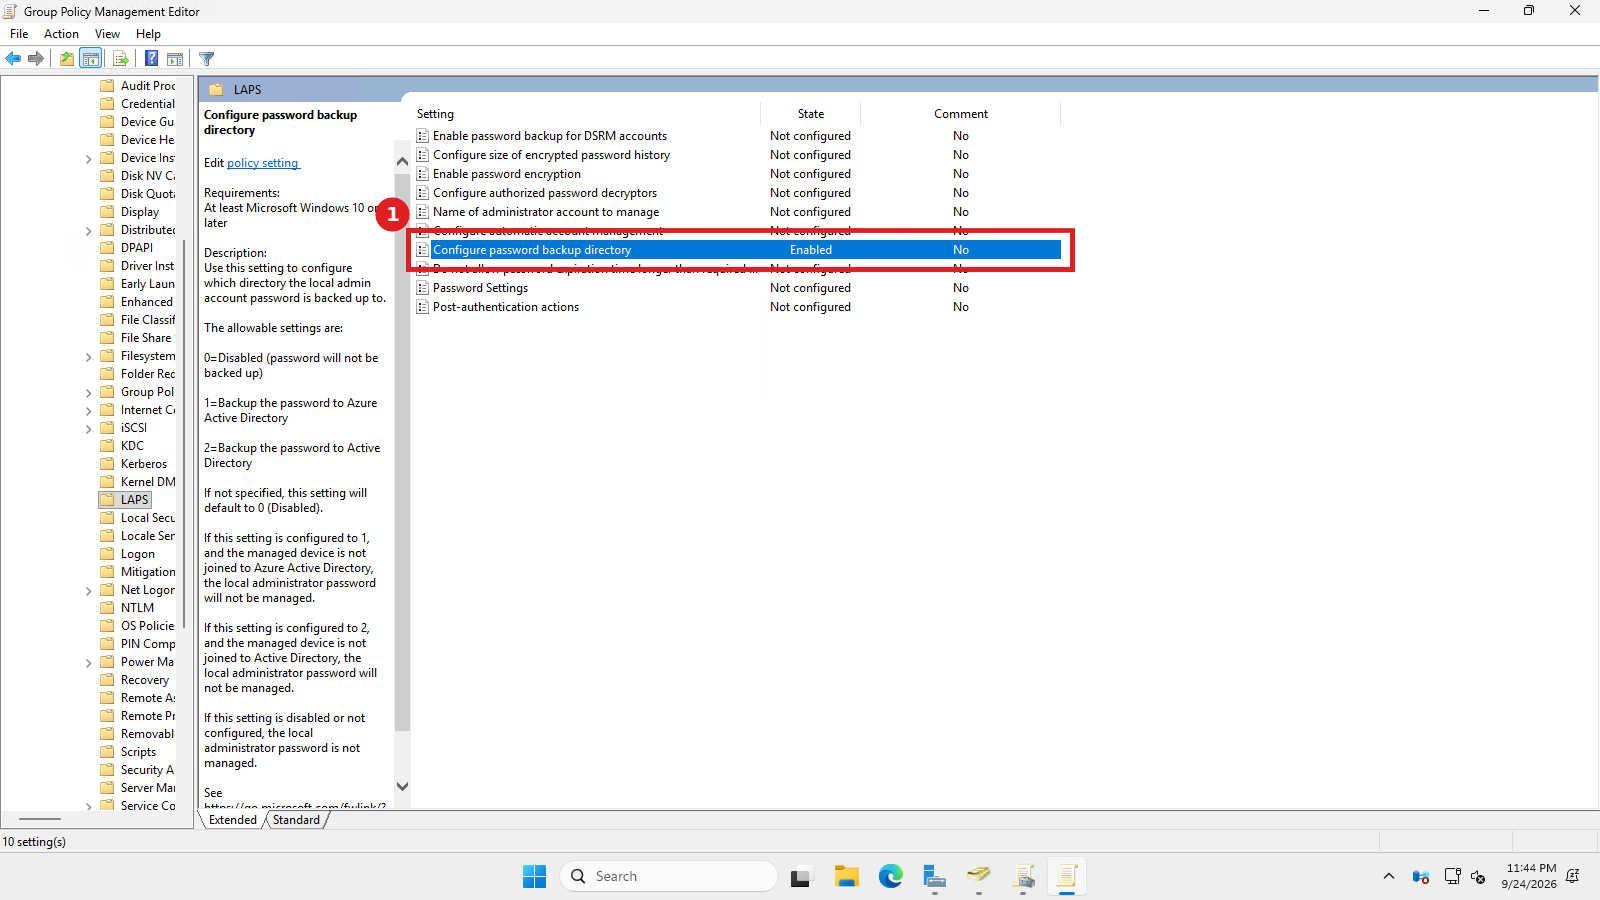Open the File menu
The width and height of the screenshot is (1600, 900).
click(x=19, y=34)
